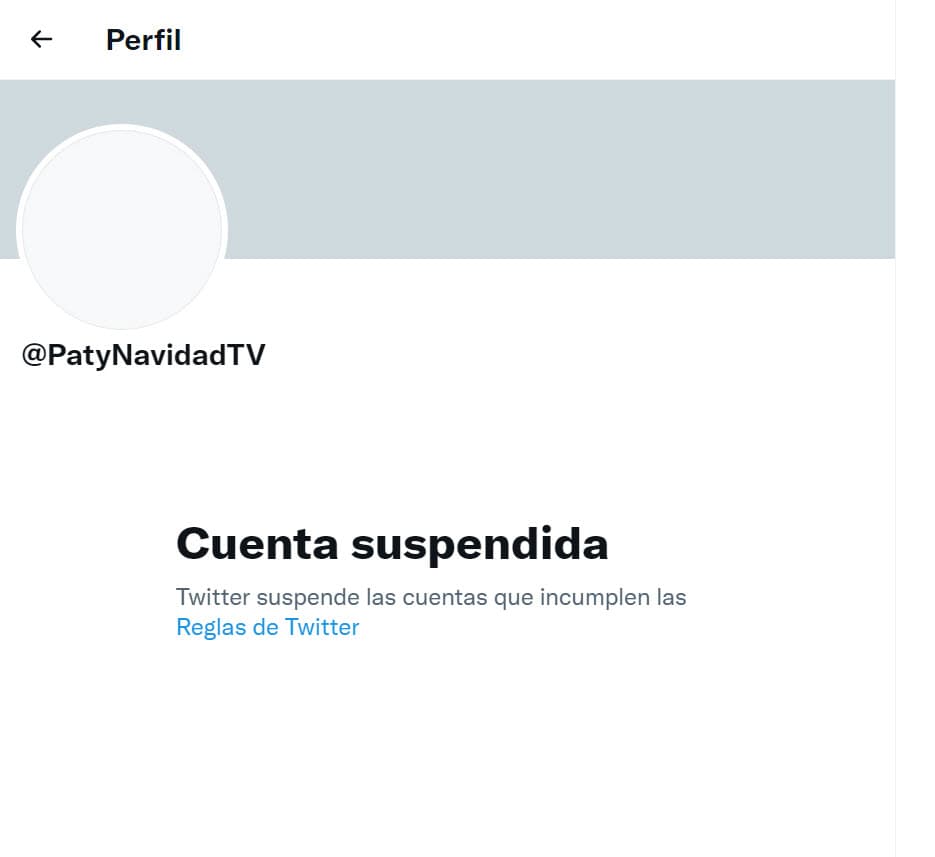
Task: Click the word suspende in the description
Action: click(308, 598)
